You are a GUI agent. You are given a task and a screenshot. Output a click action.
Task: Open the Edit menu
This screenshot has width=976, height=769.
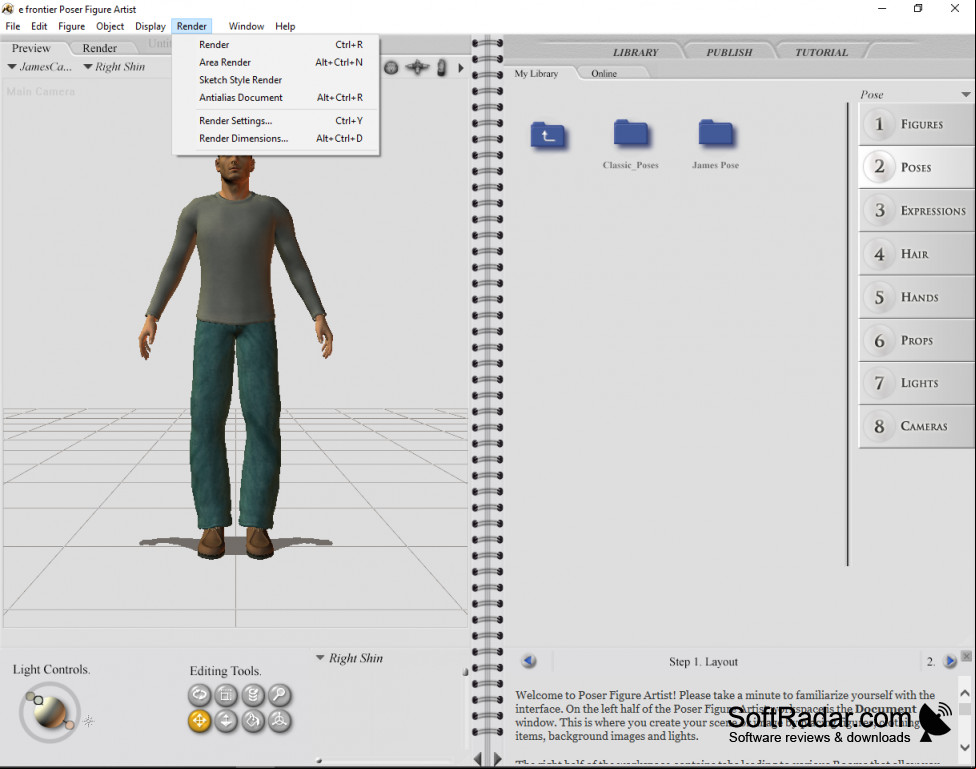(39, 26)
